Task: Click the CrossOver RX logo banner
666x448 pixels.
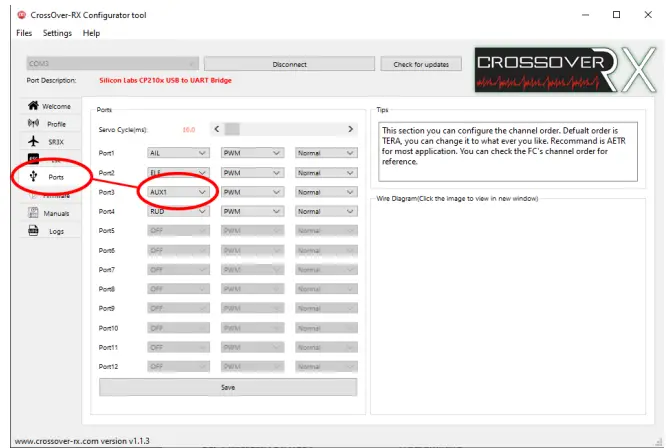Action: (x=565, y=70)
